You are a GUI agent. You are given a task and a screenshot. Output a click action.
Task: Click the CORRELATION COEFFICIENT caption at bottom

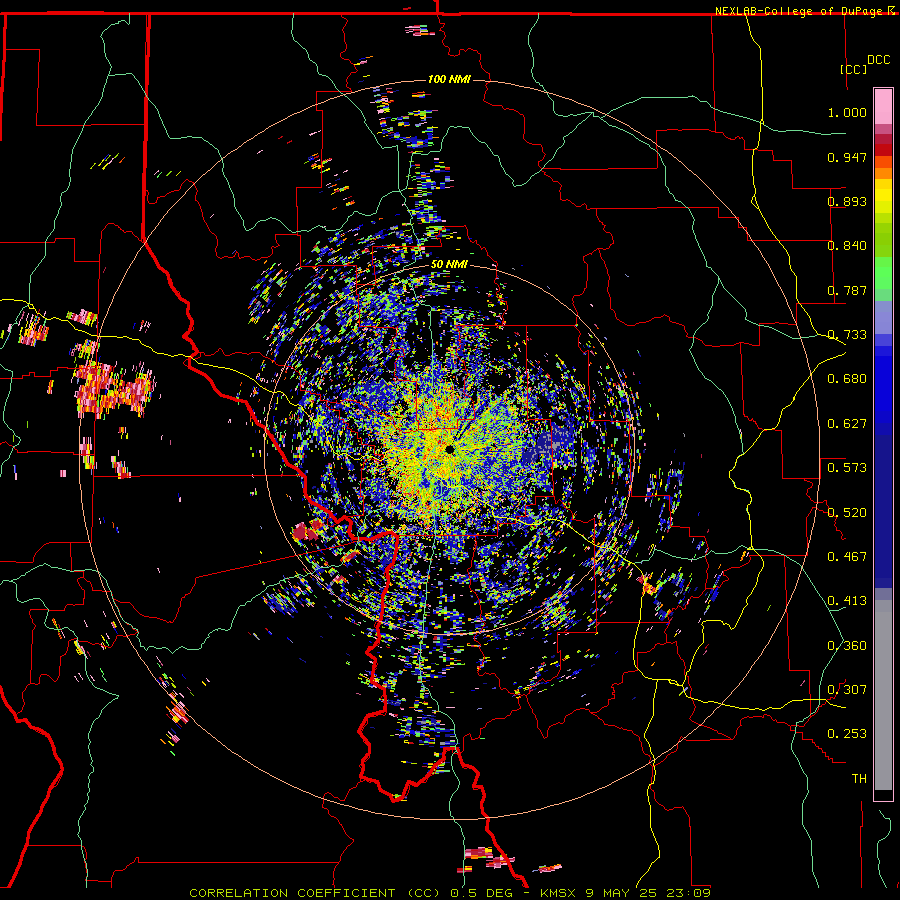pos(450,893)
